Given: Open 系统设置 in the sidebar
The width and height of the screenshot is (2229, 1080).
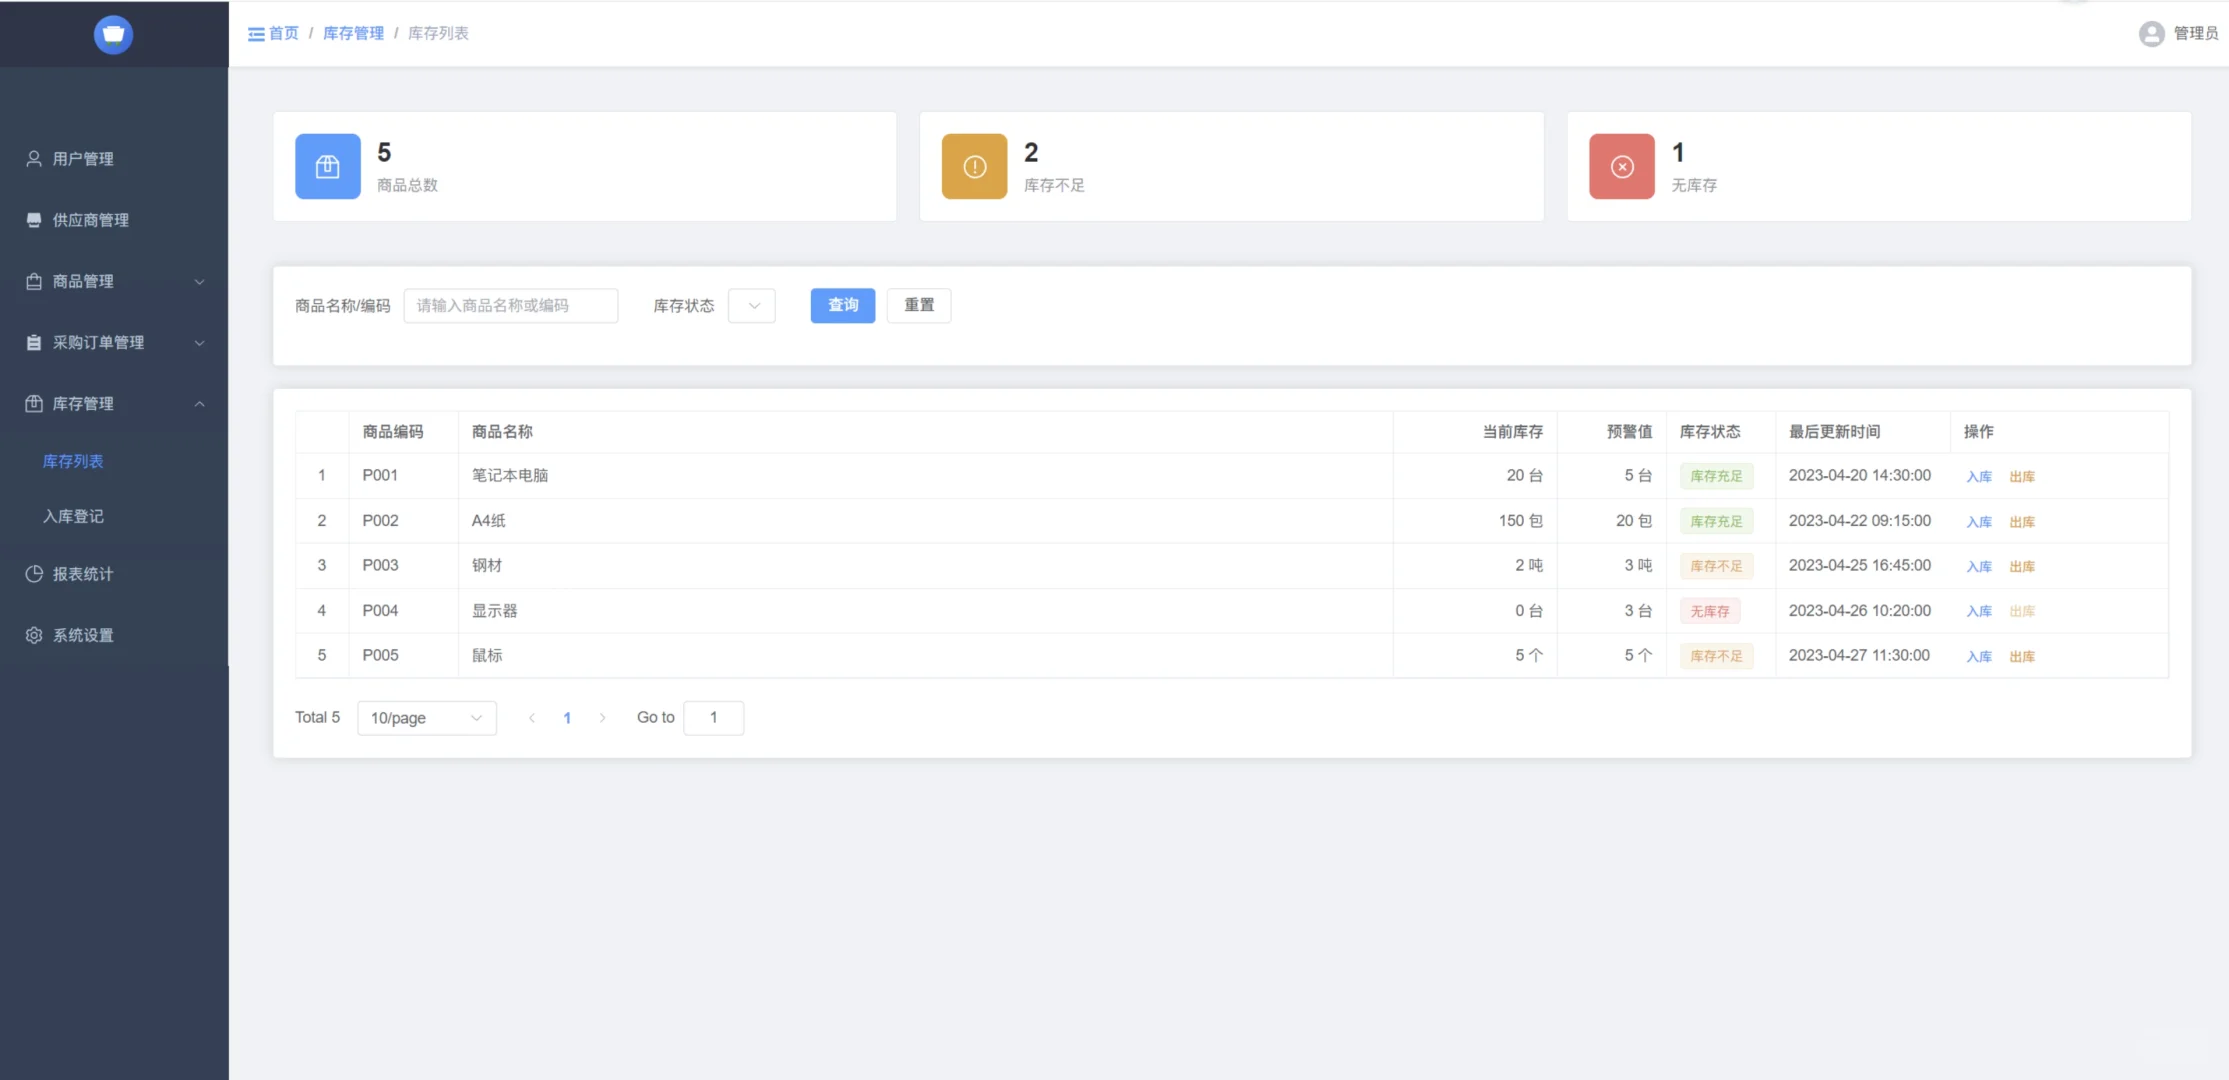Looking at the screenshot, I should 82,635.
